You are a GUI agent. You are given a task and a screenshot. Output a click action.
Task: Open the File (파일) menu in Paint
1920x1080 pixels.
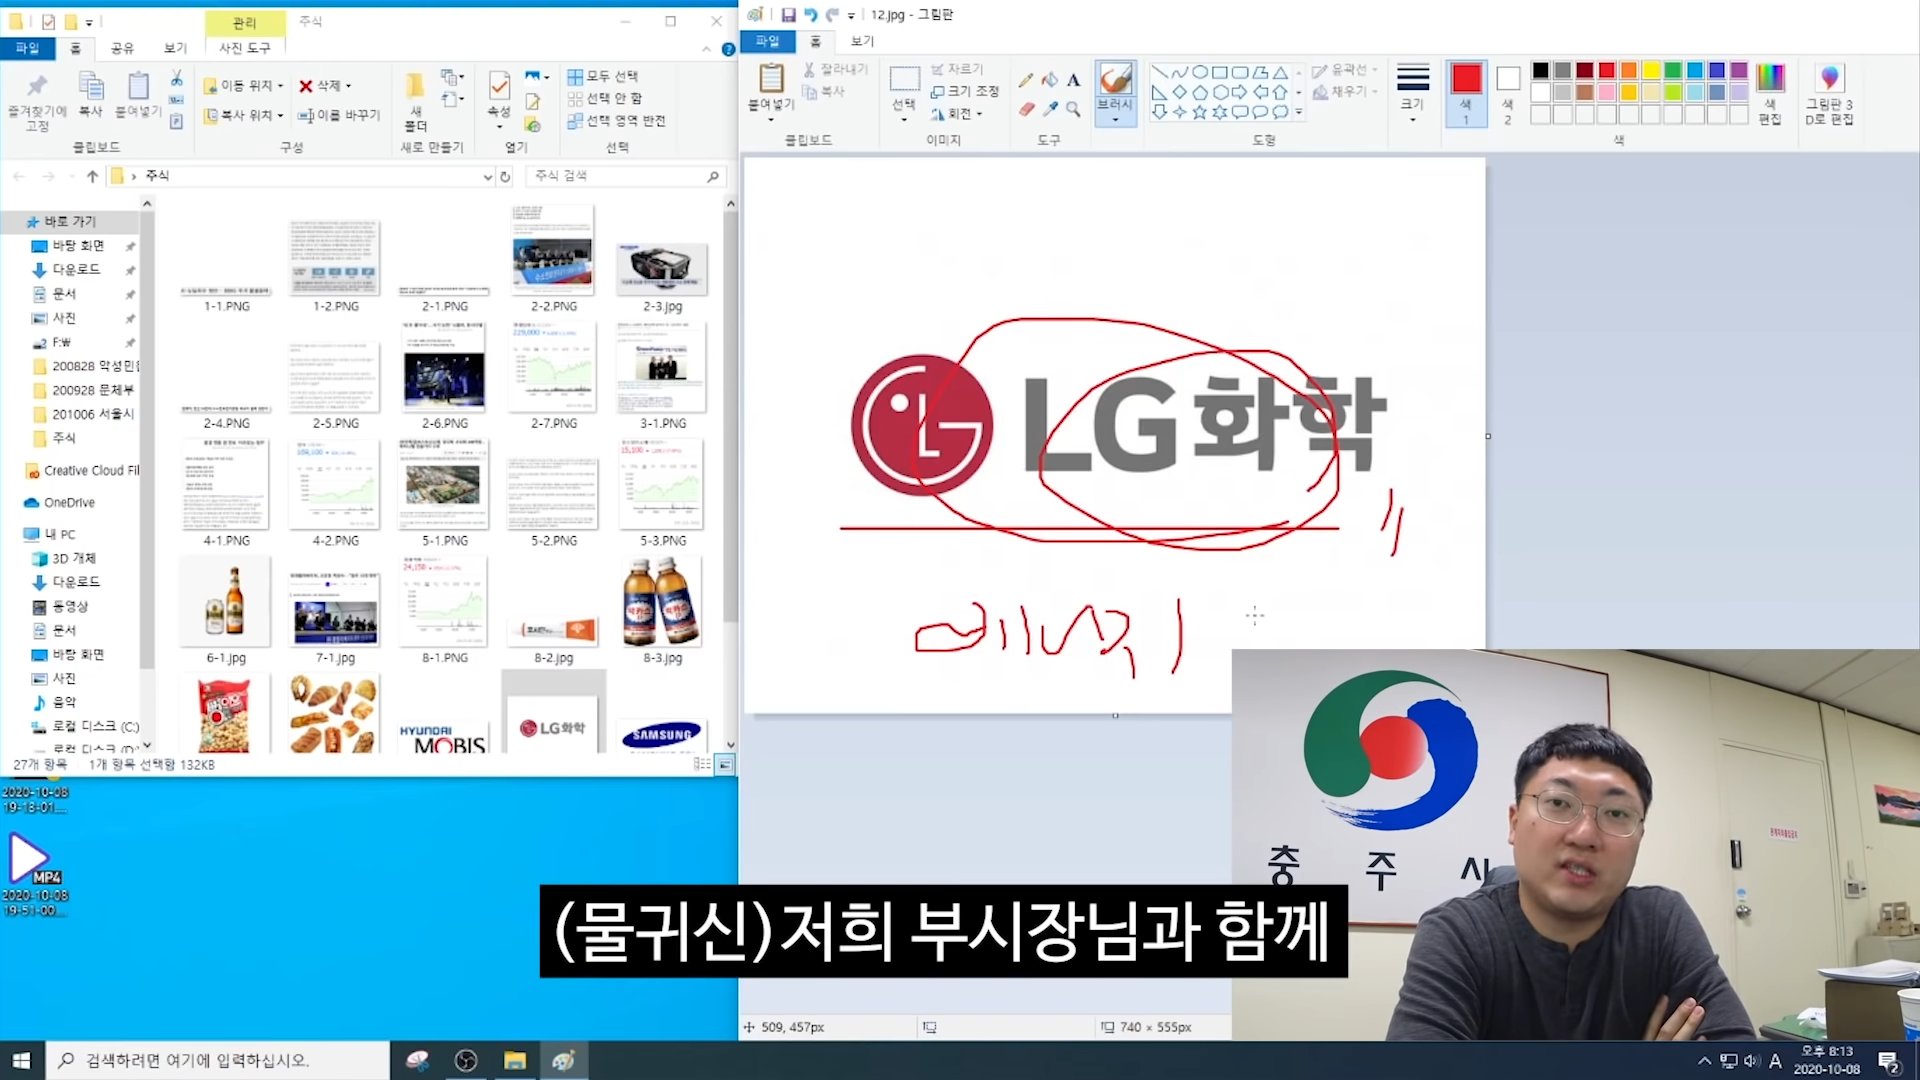point(767,41)
